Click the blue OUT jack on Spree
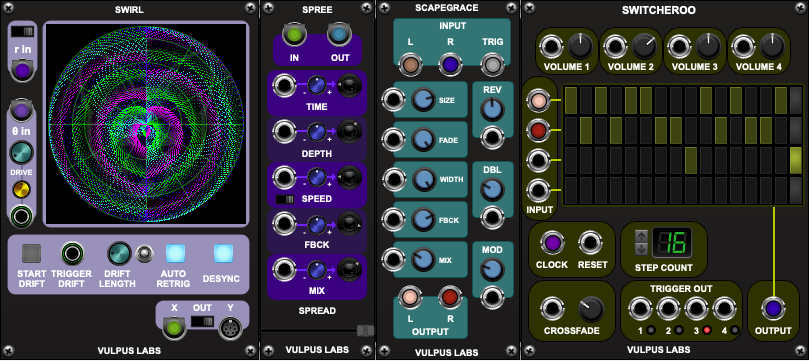The image size is (809, 361). pos(339,34)
